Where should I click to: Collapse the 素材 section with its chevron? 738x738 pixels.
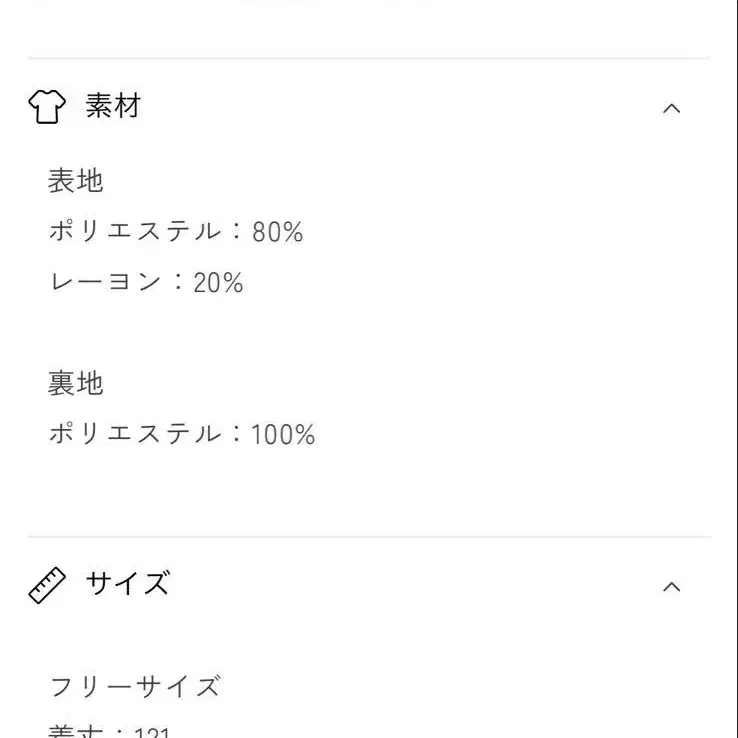[671, 108]
